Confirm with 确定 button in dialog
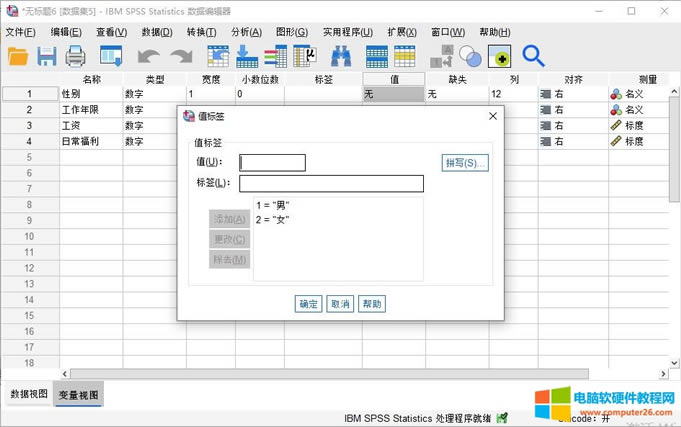 pos(308,304)
